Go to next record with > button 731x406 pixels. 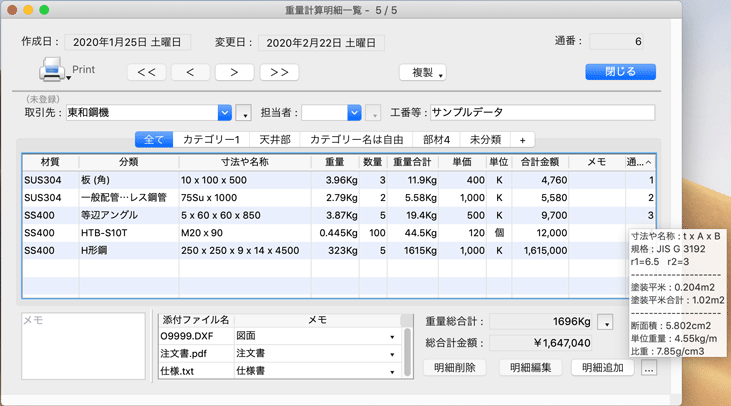click(234, 72)
